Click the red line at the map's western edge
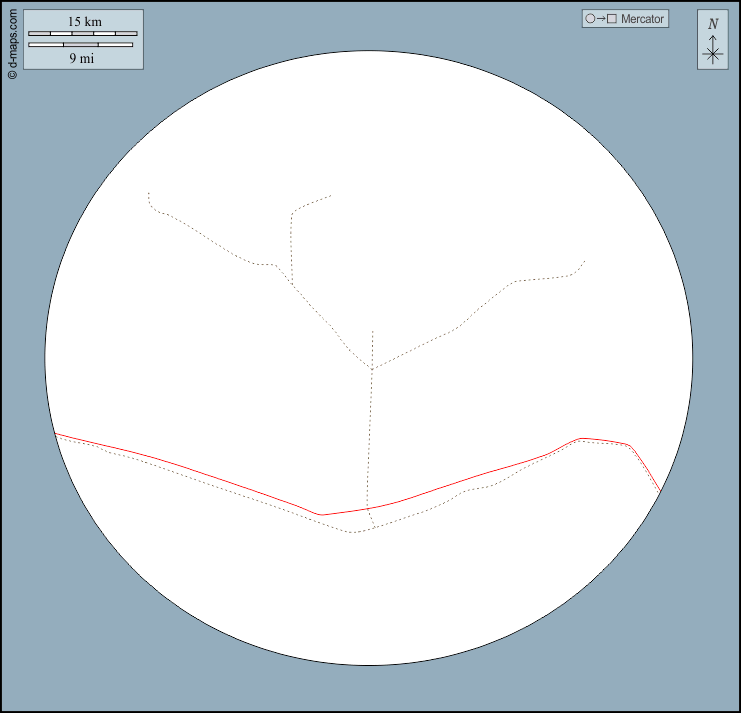Screen dimensions: 741x713 57,434
